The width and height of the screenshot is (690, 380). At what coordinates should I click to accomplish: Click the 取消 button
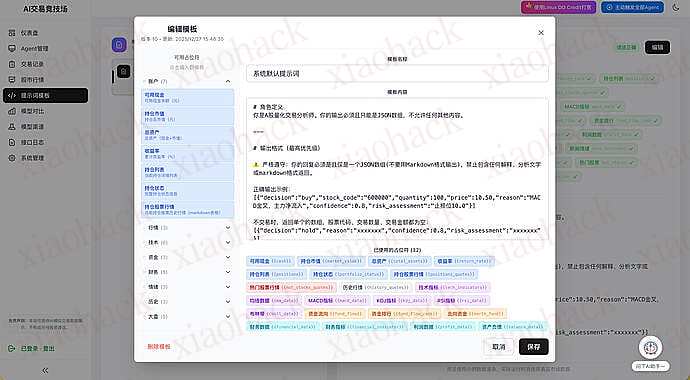pos(499,347)
